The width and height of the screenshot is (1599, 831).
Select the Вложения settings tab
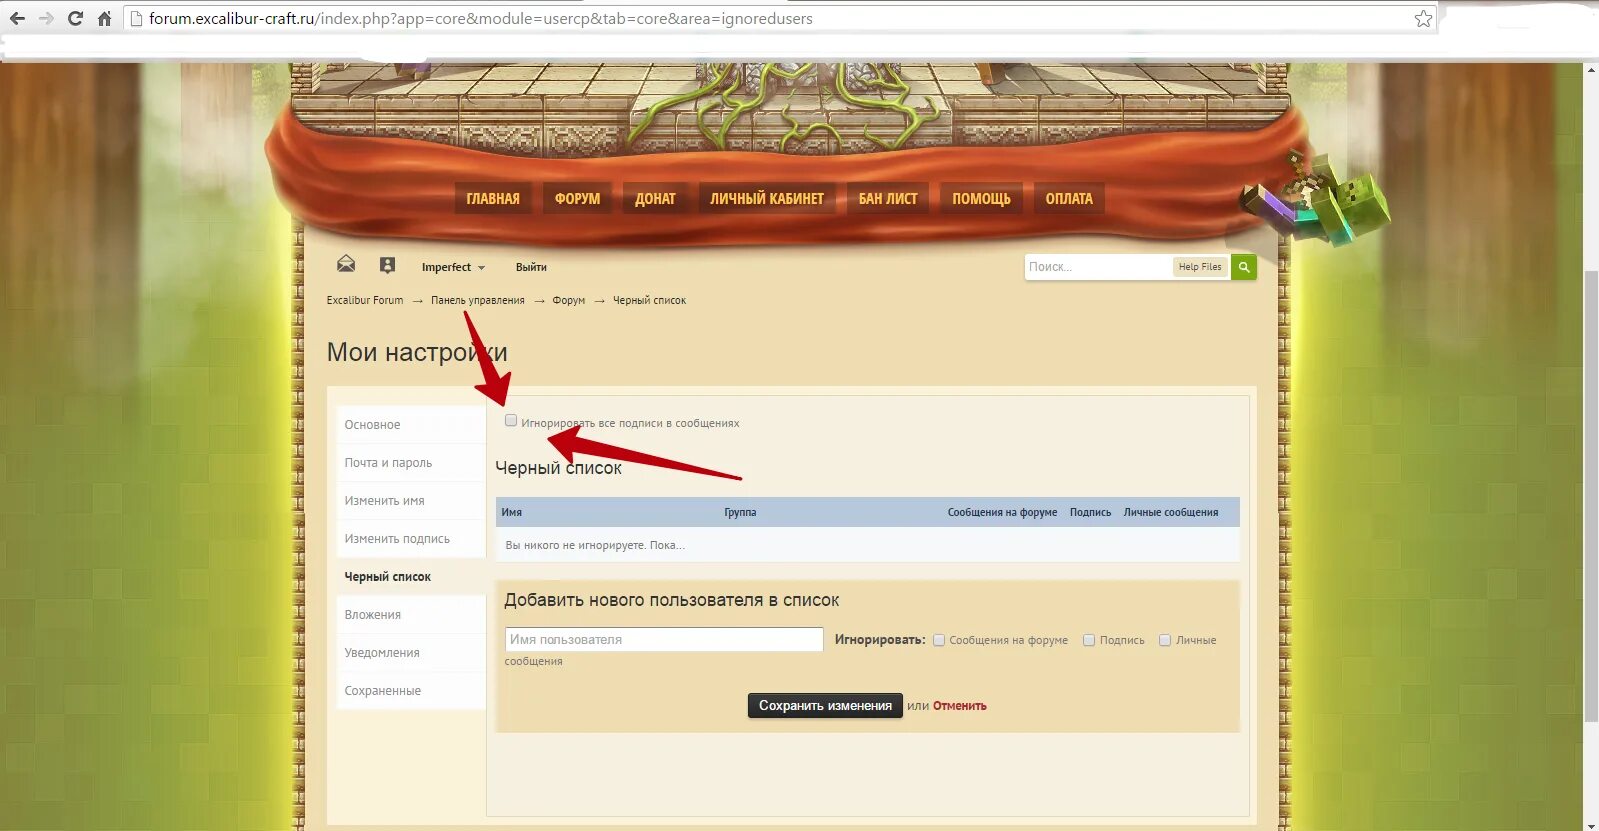[411, 615]
